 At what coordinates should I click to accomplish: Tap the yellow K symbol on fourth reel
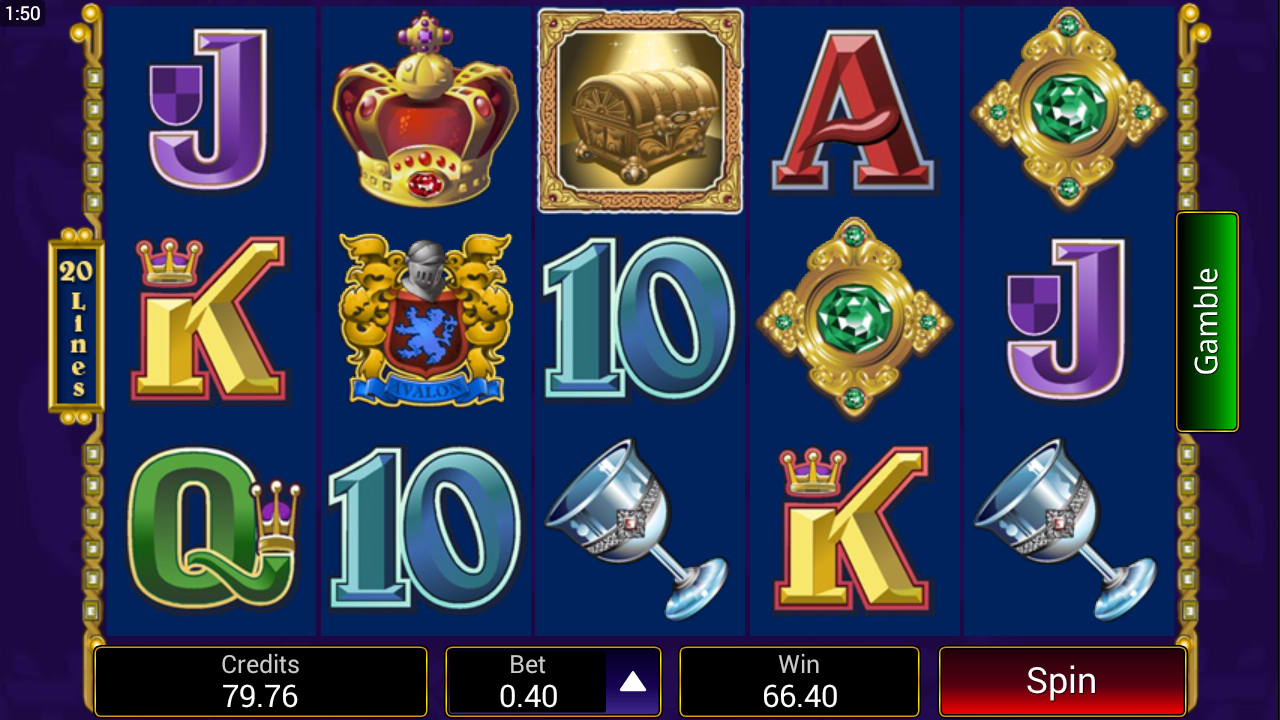click(853, 529)
